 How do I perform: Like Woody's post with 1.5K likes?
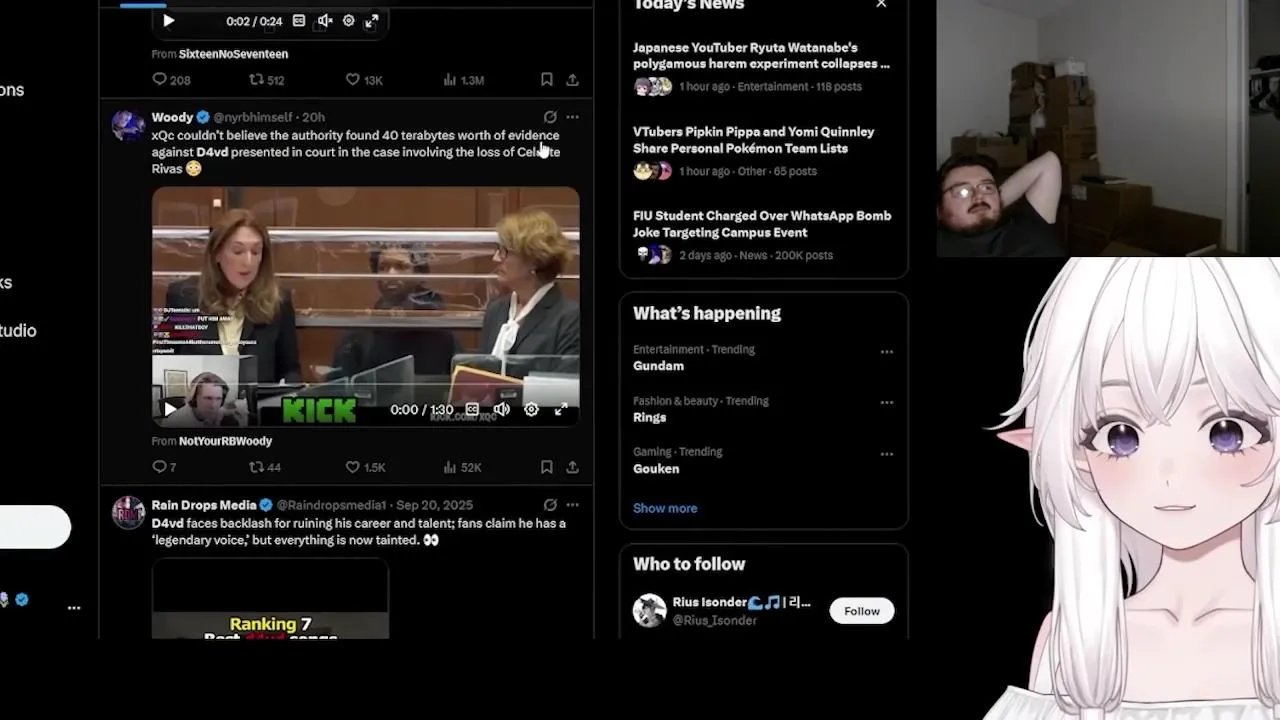(x=365, y=467)
